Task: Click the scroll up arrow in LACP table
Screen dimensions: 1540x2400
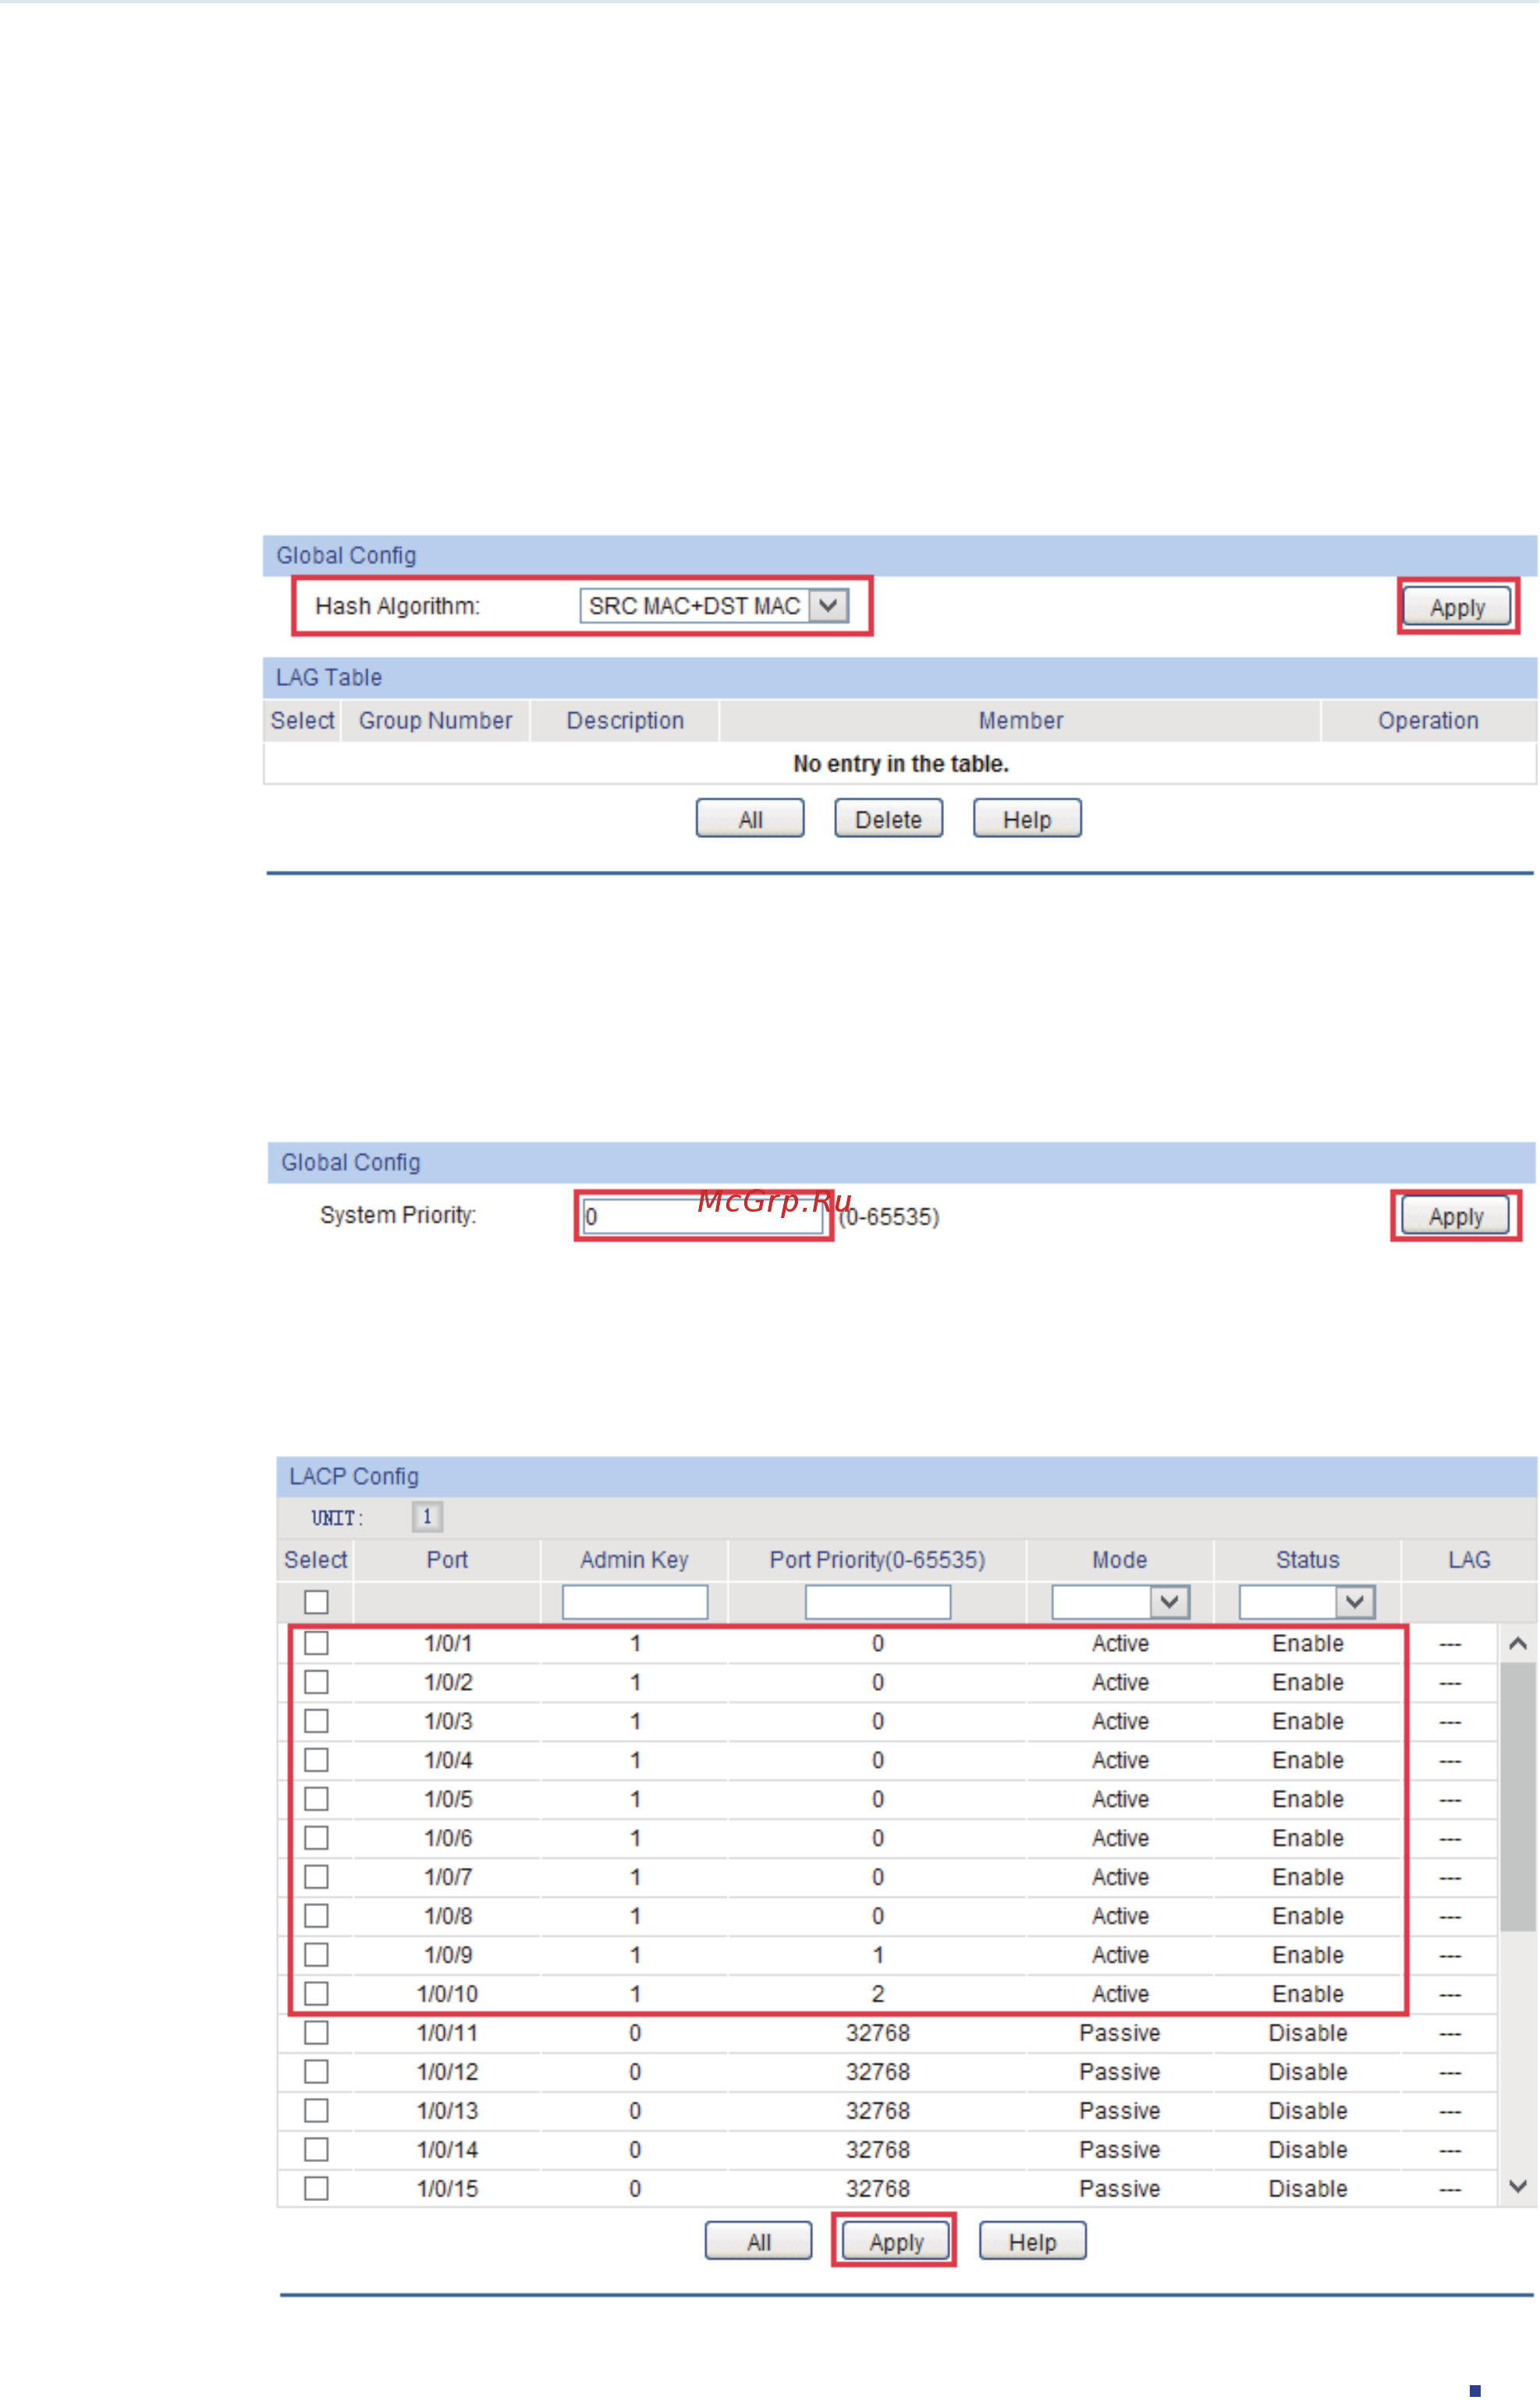Action: pos(1517,1643)
